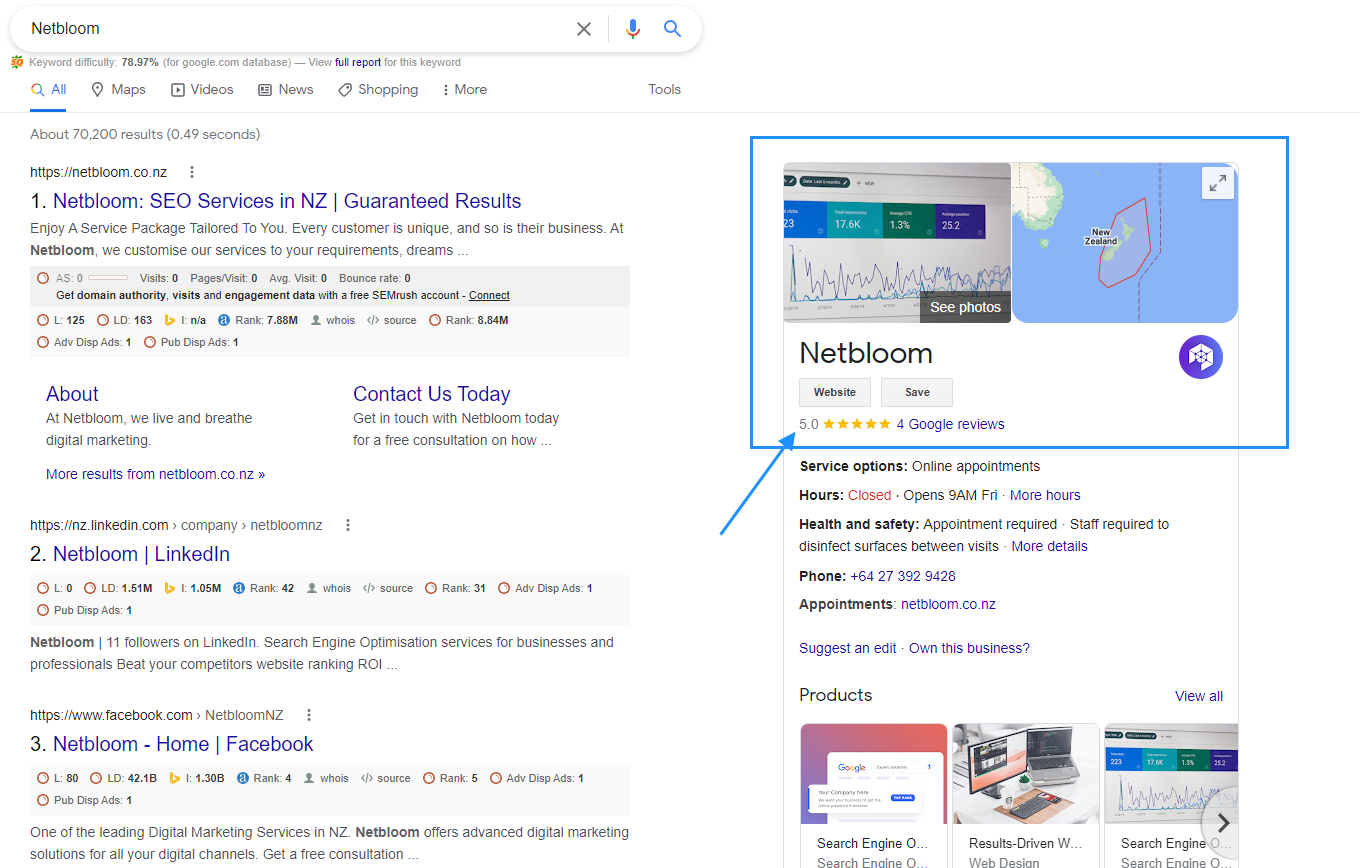
Task: Click the 'About 70,200 results' text
Action: point(145,134)
